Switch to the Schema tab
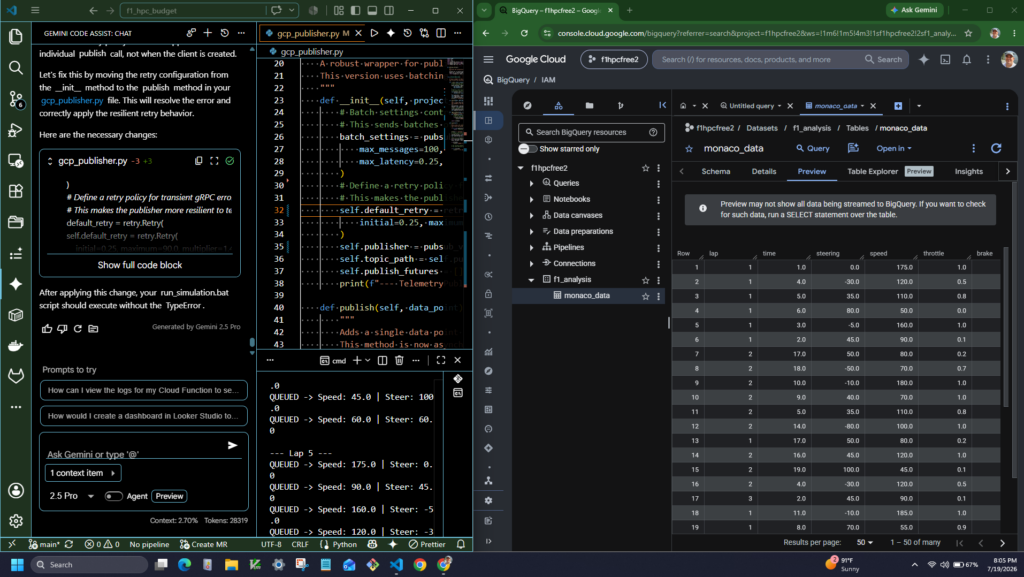The width and height of the screenshot is (1024, 577). point(716,171)
